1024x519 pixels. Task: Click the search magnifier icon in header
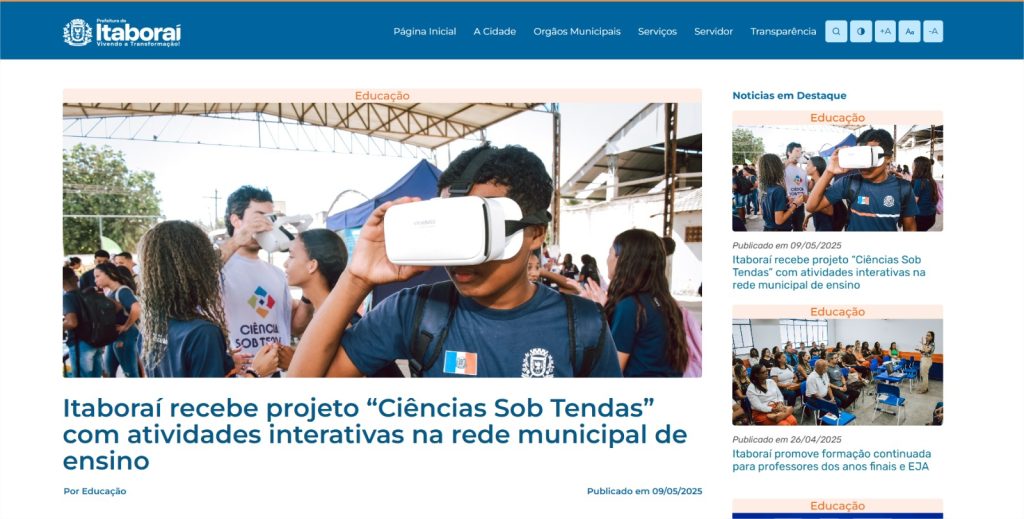click(x=836, y=31)
